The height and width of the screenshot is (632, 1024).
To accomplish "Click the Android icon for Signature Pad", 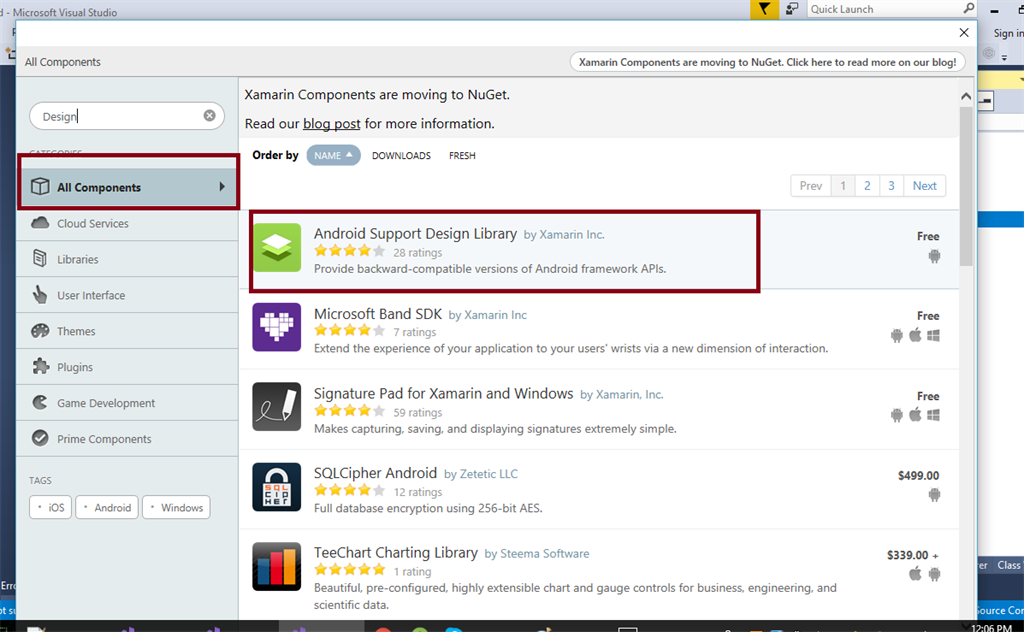I will (x=897, y=415).
